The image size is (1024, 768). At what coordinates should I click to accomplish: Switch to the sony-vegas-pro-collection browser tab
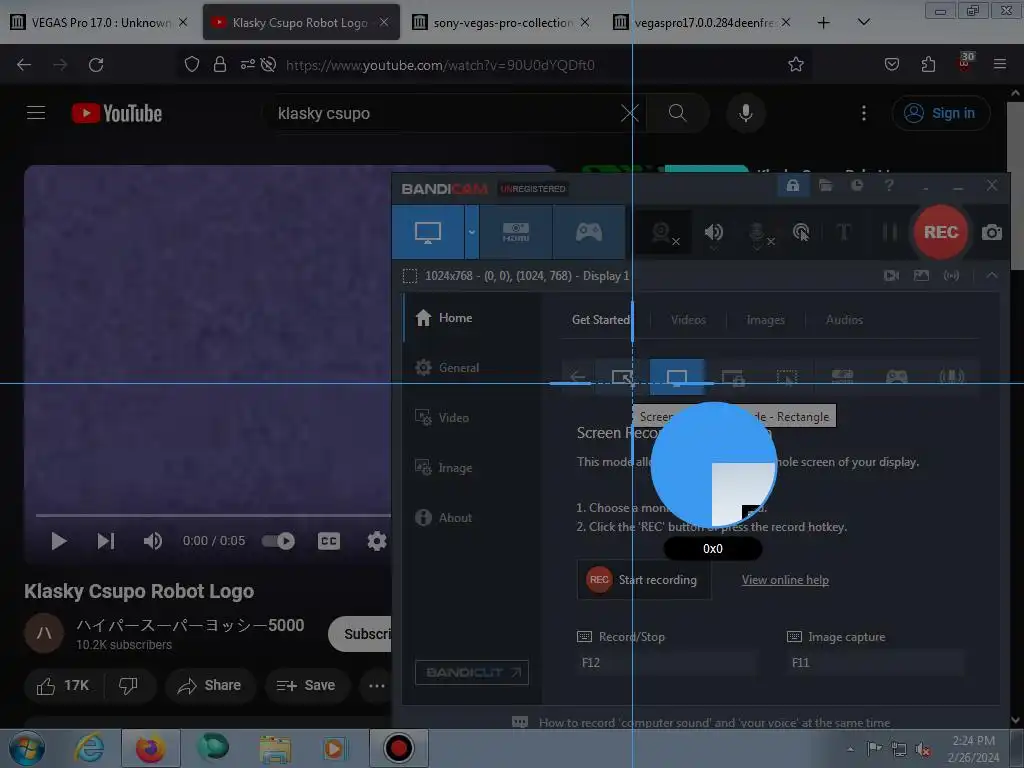click(x=502, y=23)
